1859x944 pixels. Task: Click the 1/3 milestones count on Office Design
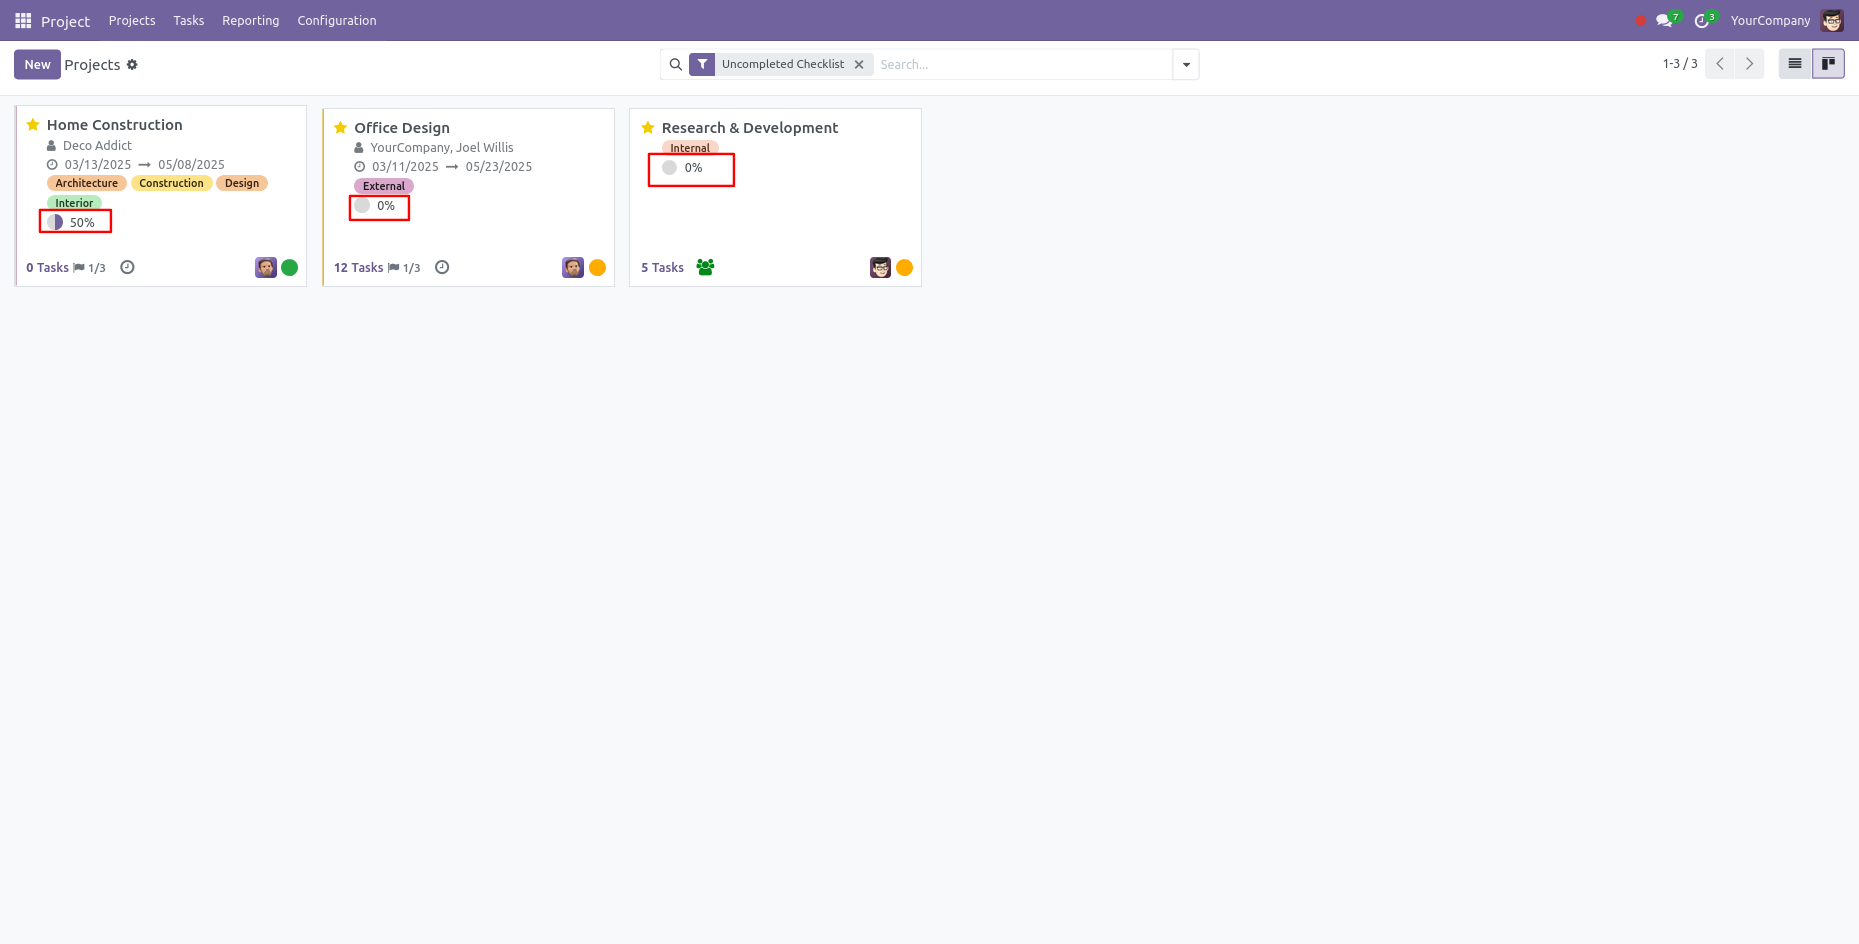[x=411, y=268]
